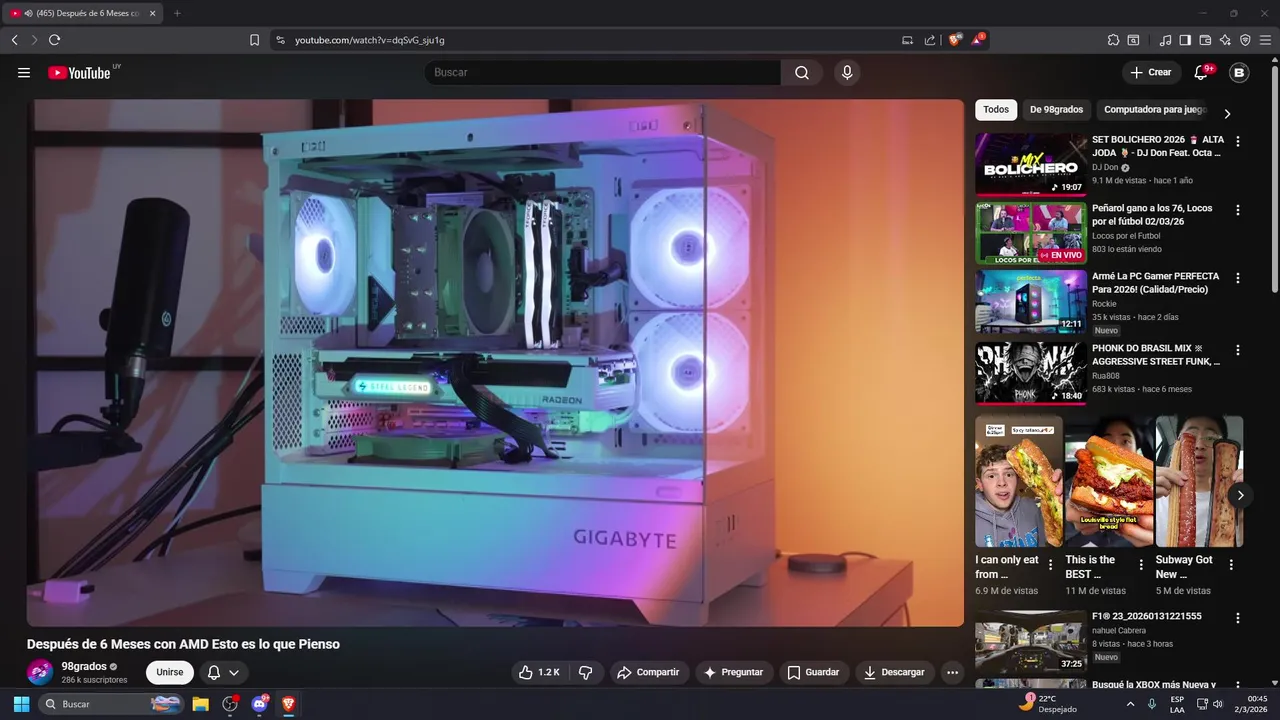Open the 98grados channel name link
Viewport: 1280px width, 720px height.
84,666
